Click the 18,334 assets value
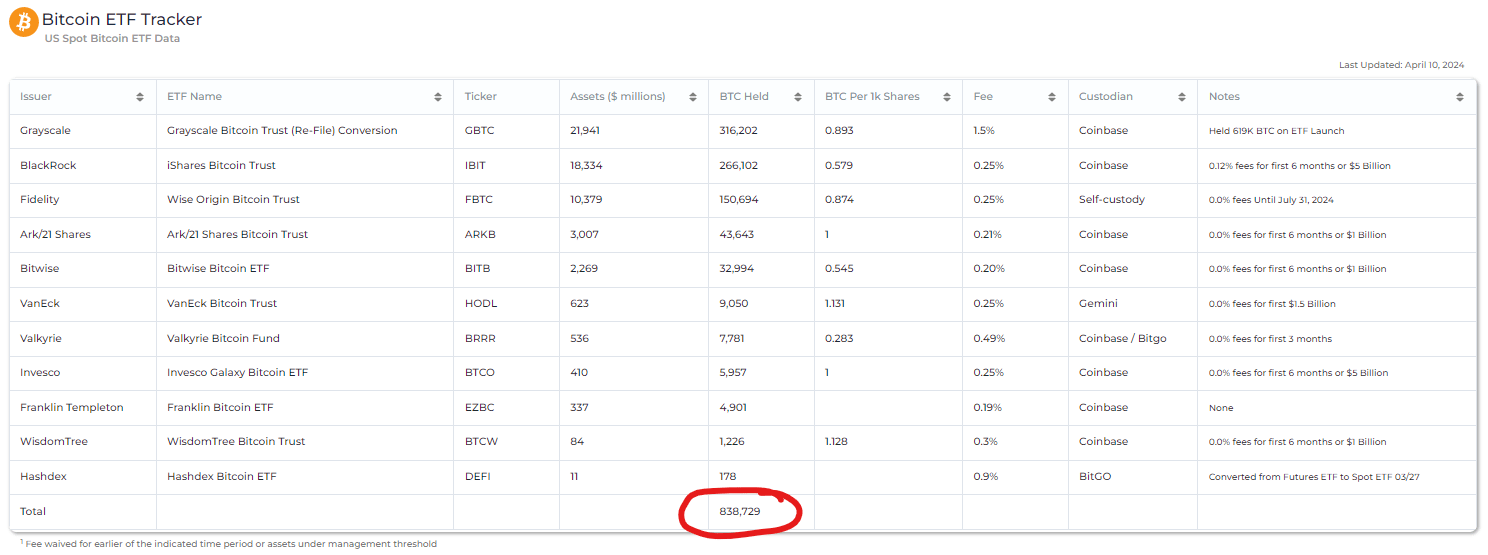The height and width of the screenshot is (555, 1488). [586, 165]
